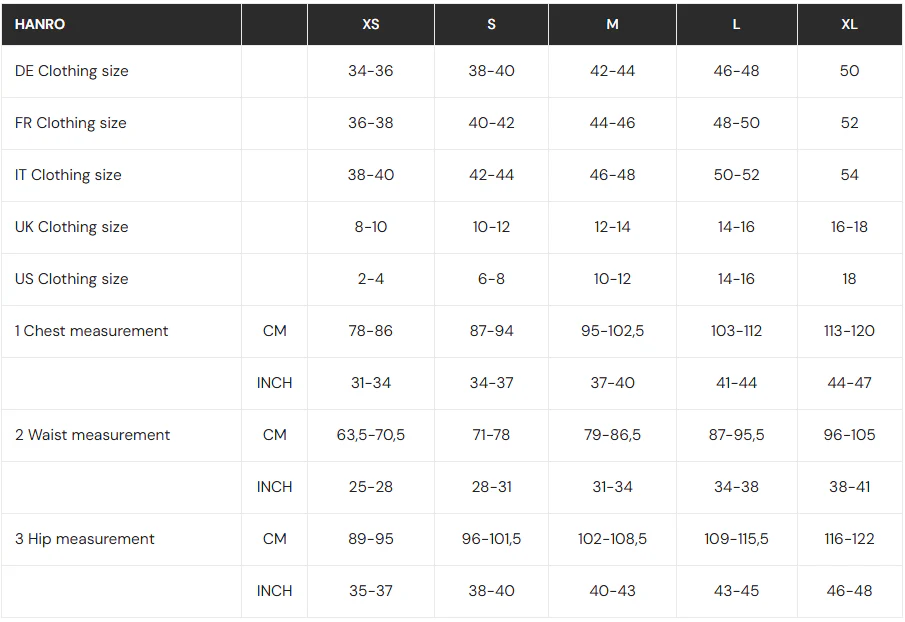Click the 116-122 hip value
Viewport: 905px width, 622px height.
[849, 539]
